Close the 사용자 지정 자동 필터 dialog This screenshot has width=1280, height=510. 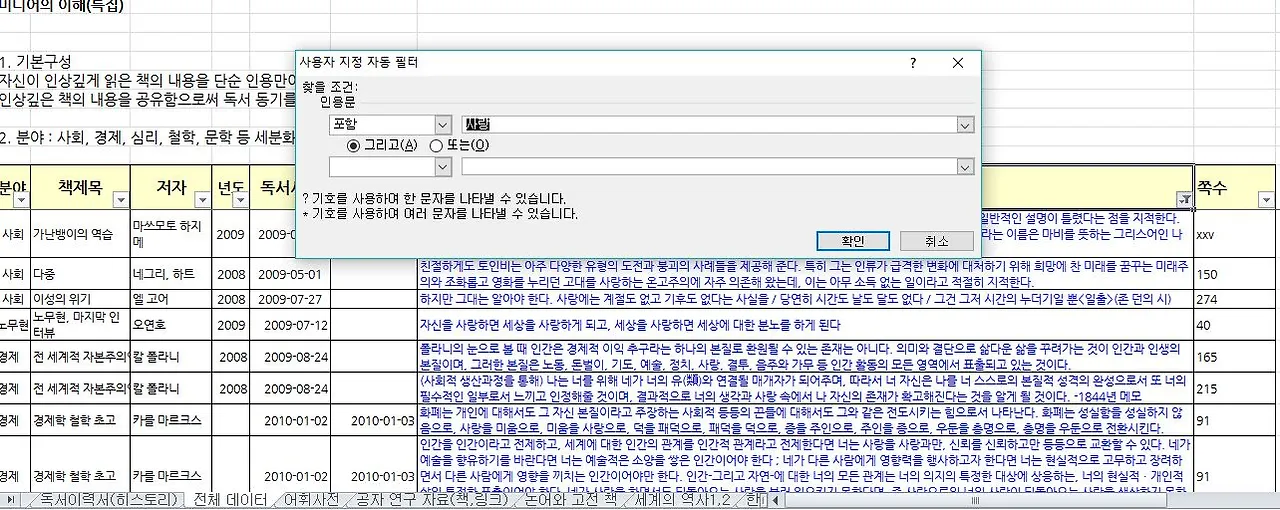958,63
